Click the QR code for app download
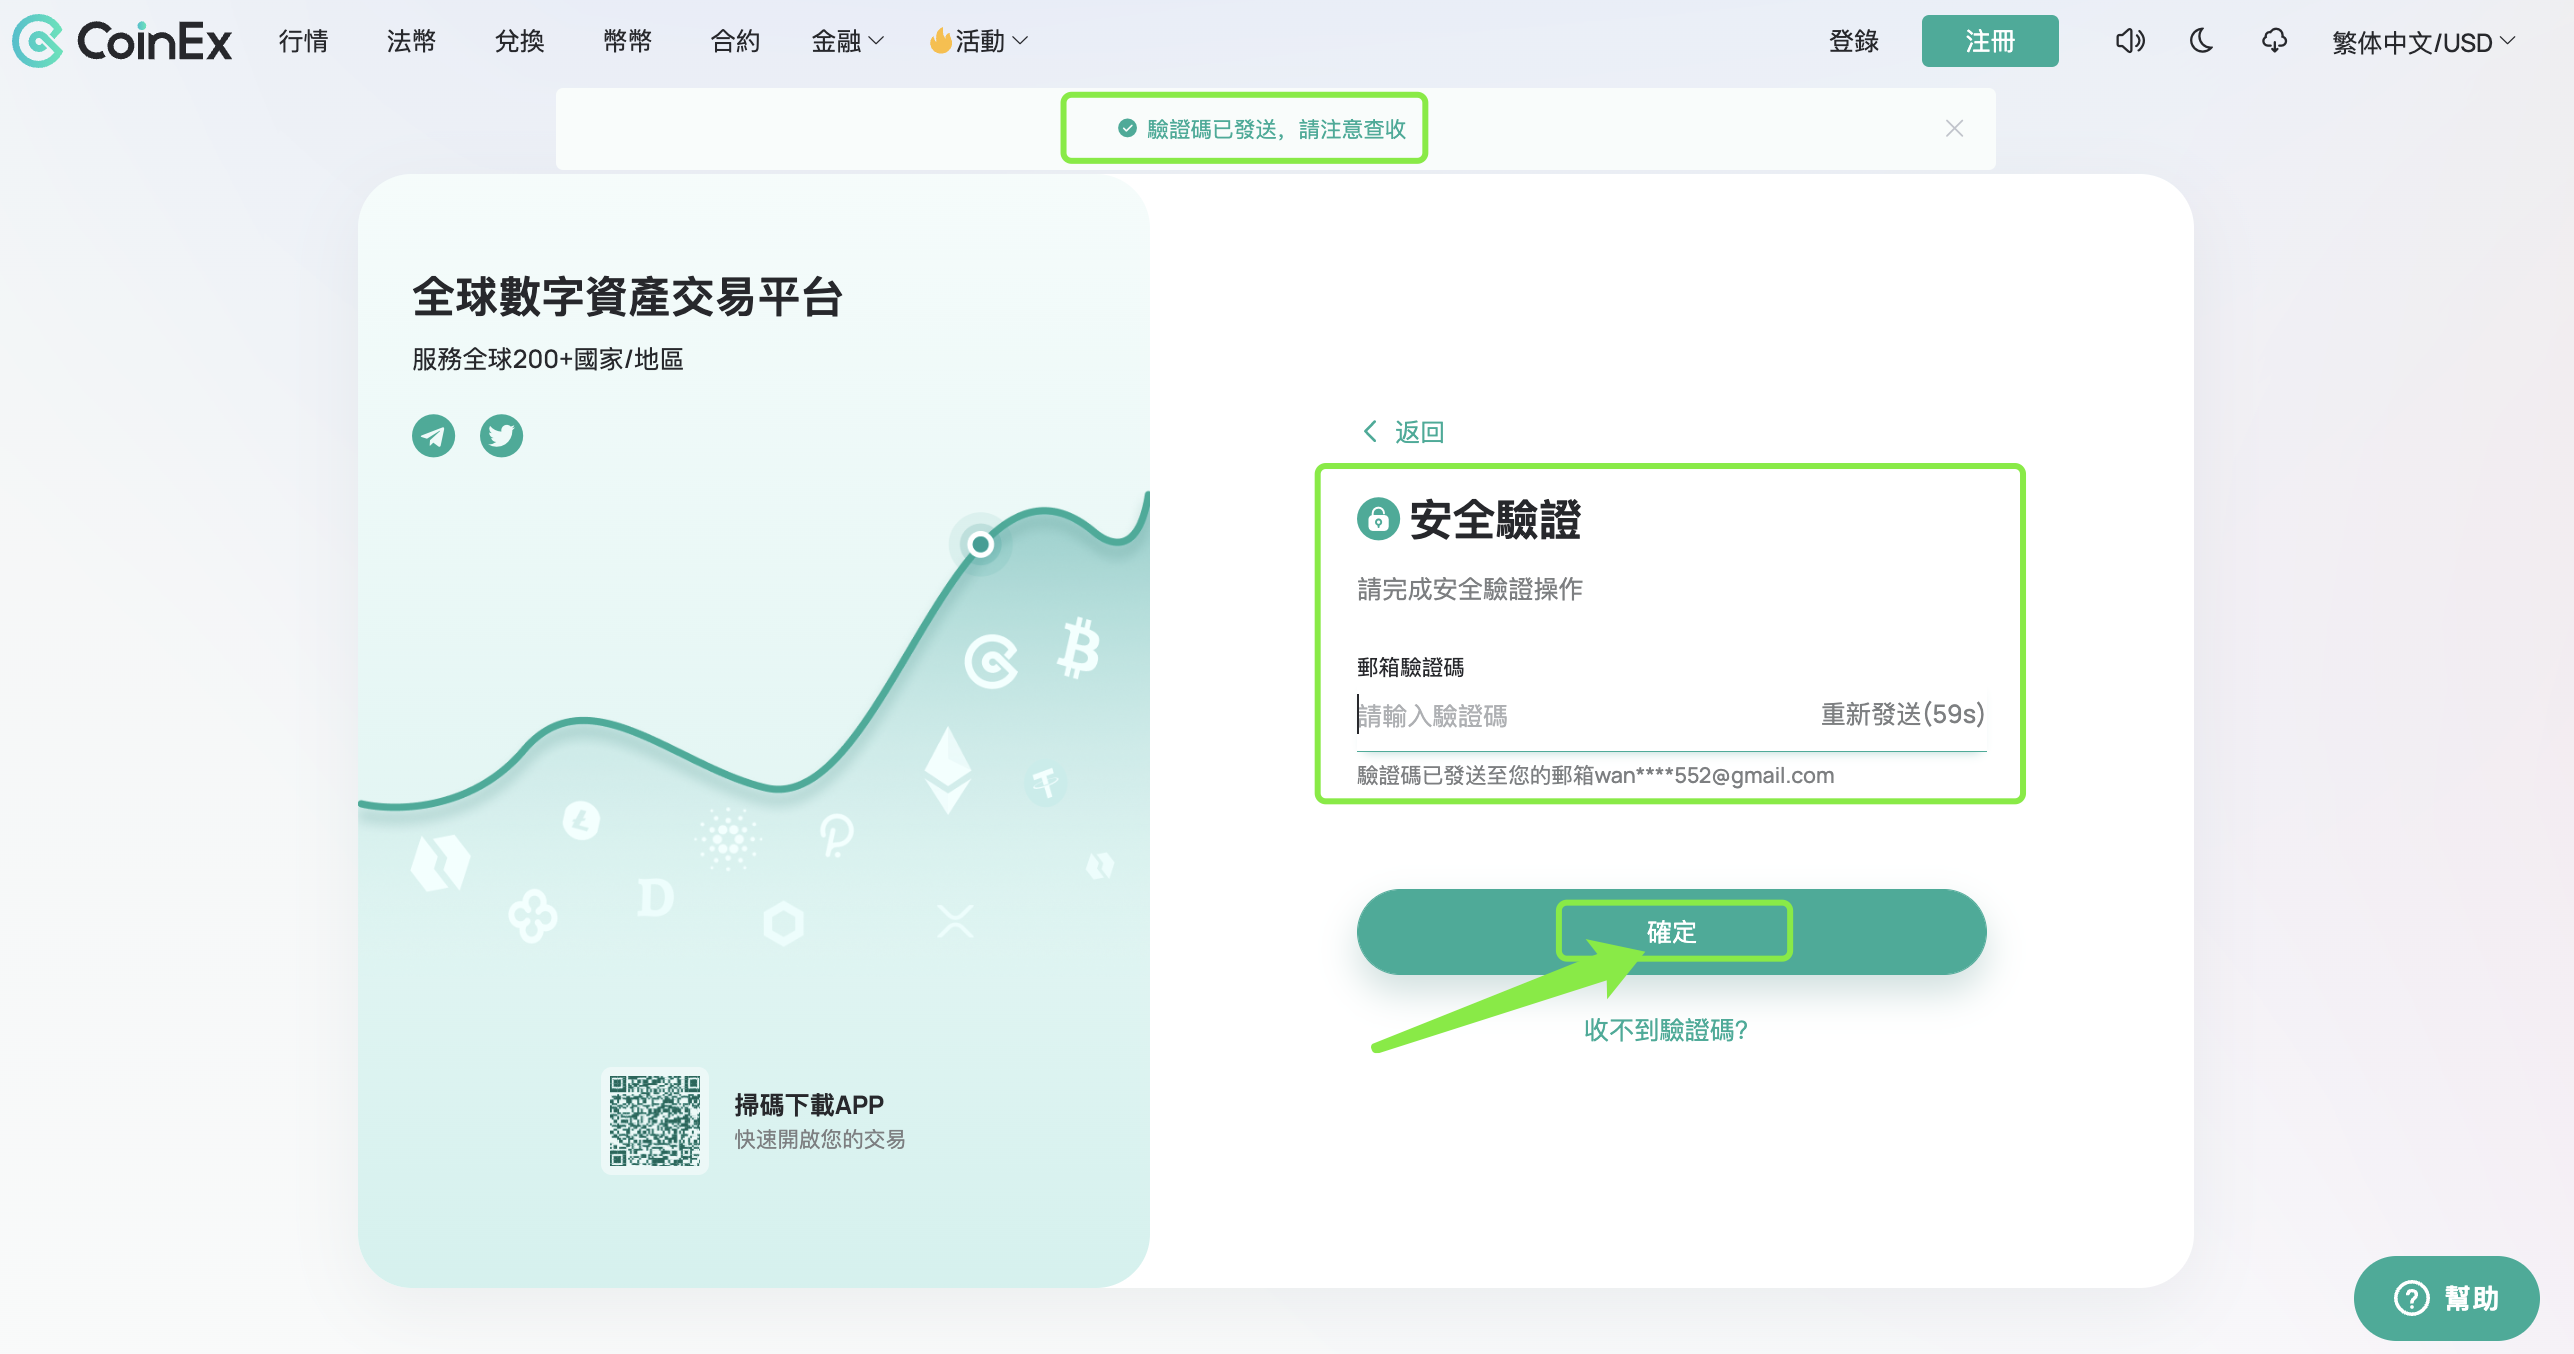 [655, 1121]
